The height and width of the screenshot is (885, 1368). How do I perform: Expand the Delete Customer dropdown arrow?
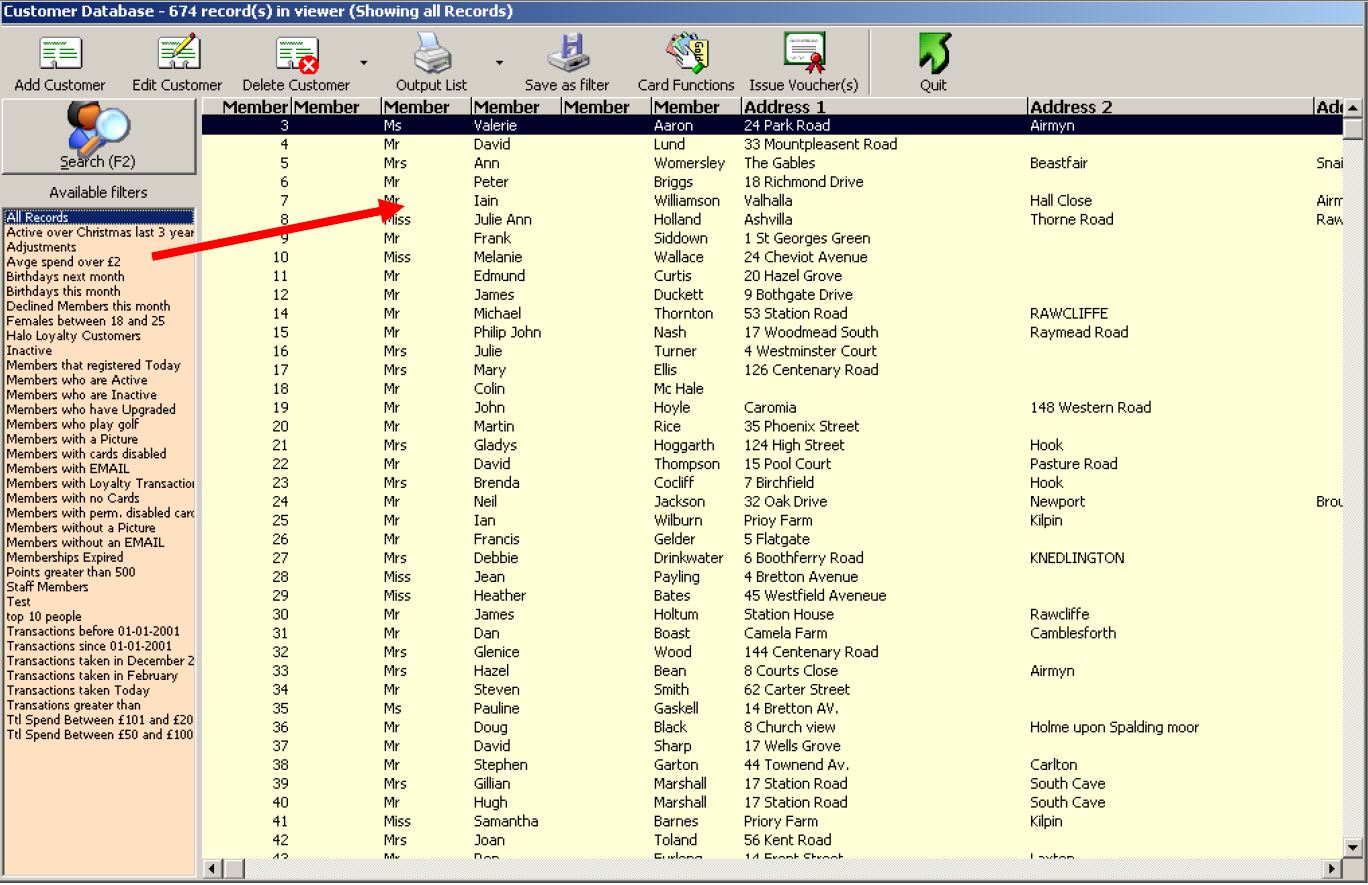pyautogui.click(x=364, y=63)
